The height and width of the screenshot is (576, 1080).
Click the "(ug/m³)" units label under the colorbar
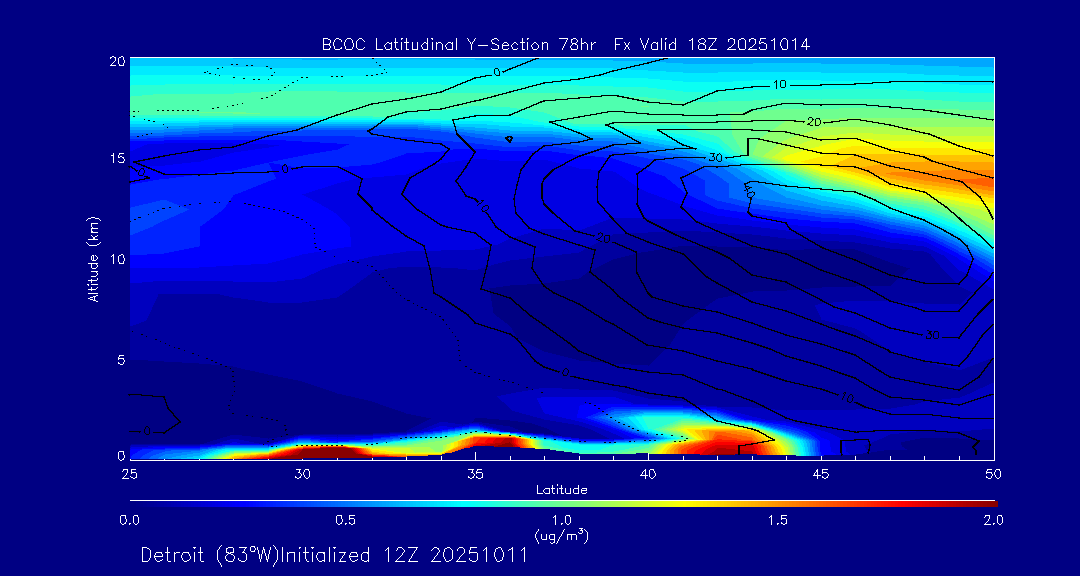pos(562,535)
